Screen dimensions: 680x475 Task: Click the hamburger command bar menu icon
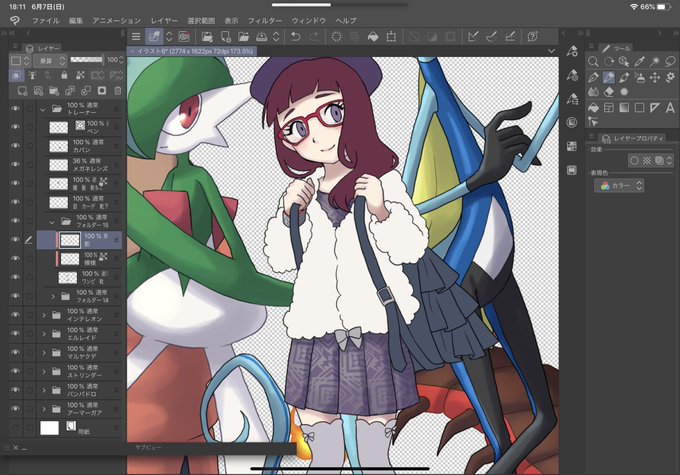(136, 37)
